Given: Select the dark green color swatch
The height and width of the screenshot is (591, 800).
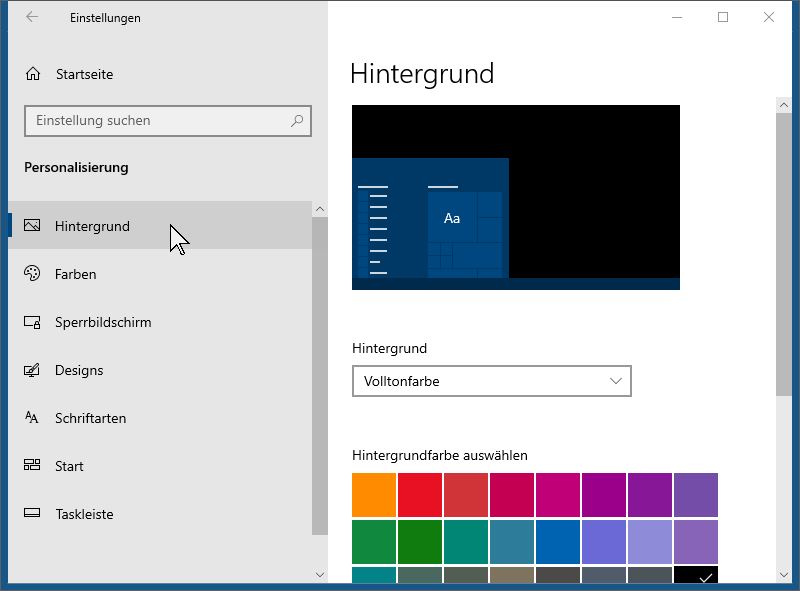Looking at the screenshot, I should [x=420, y=541].
